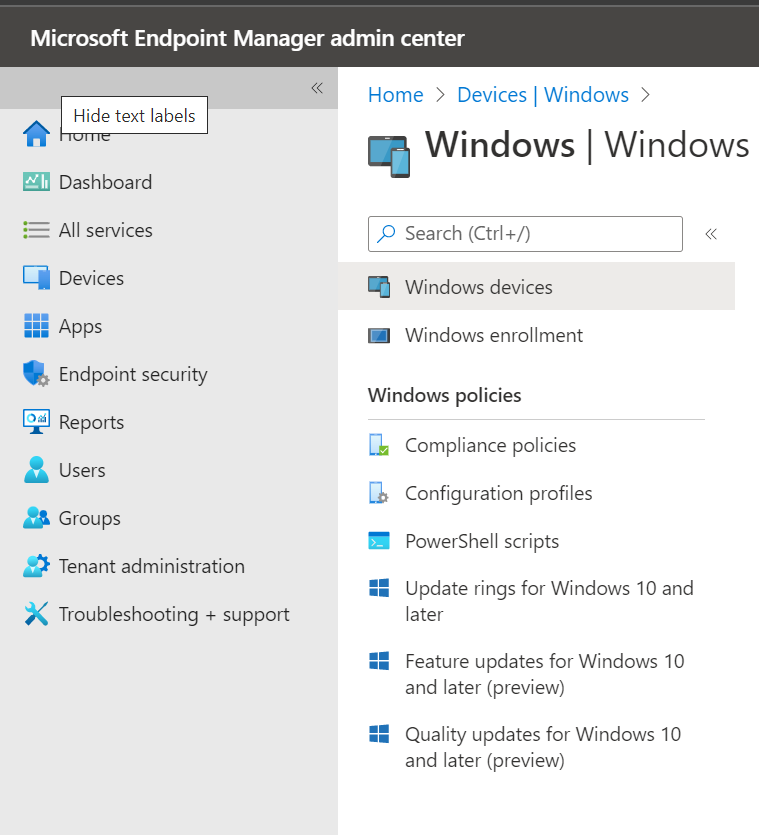The height and width of the screenshot is (835, 759).
Task: Open Endpoint security section
Action: pyautogui.click(x=133, y=374)
